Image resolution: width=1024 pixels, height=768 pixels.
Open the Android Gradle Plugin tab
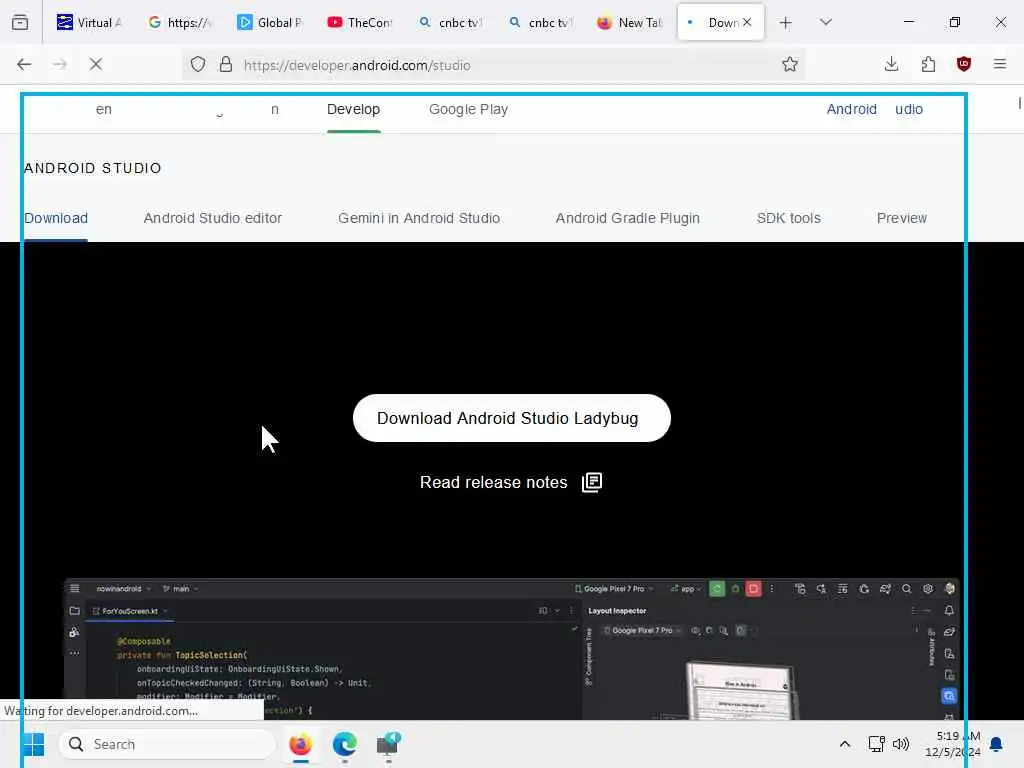pos(628,218)
